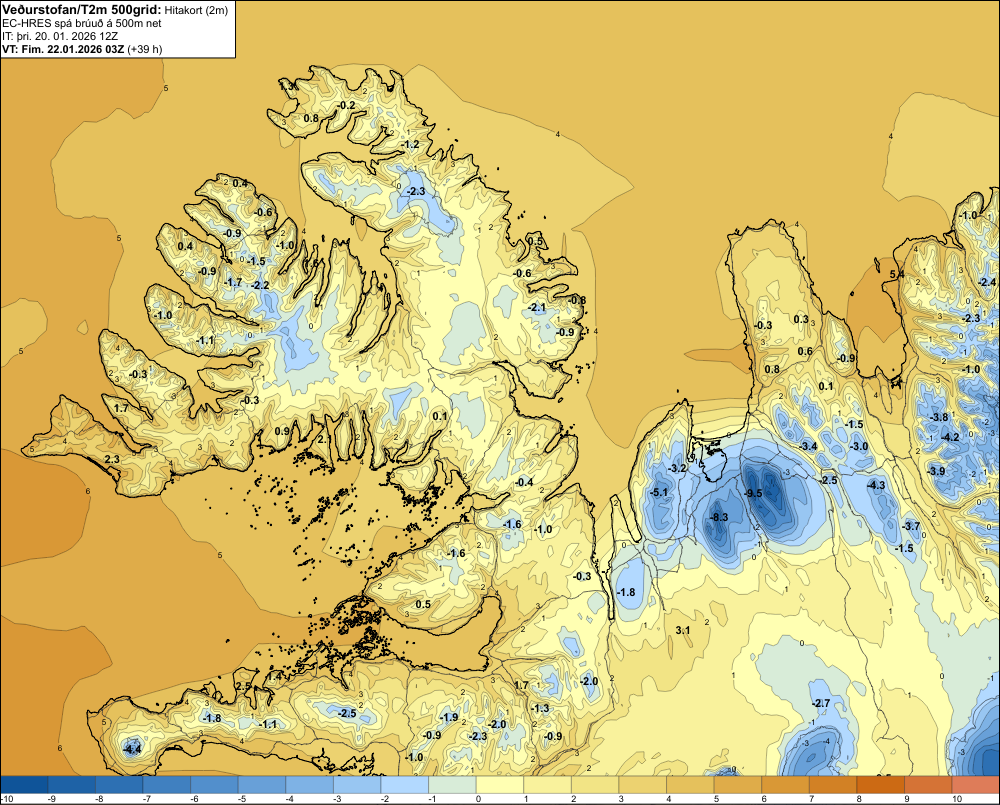Click the '-4.3' temperature value
Screen dimensions: 1000x805
tap(876, 485)
